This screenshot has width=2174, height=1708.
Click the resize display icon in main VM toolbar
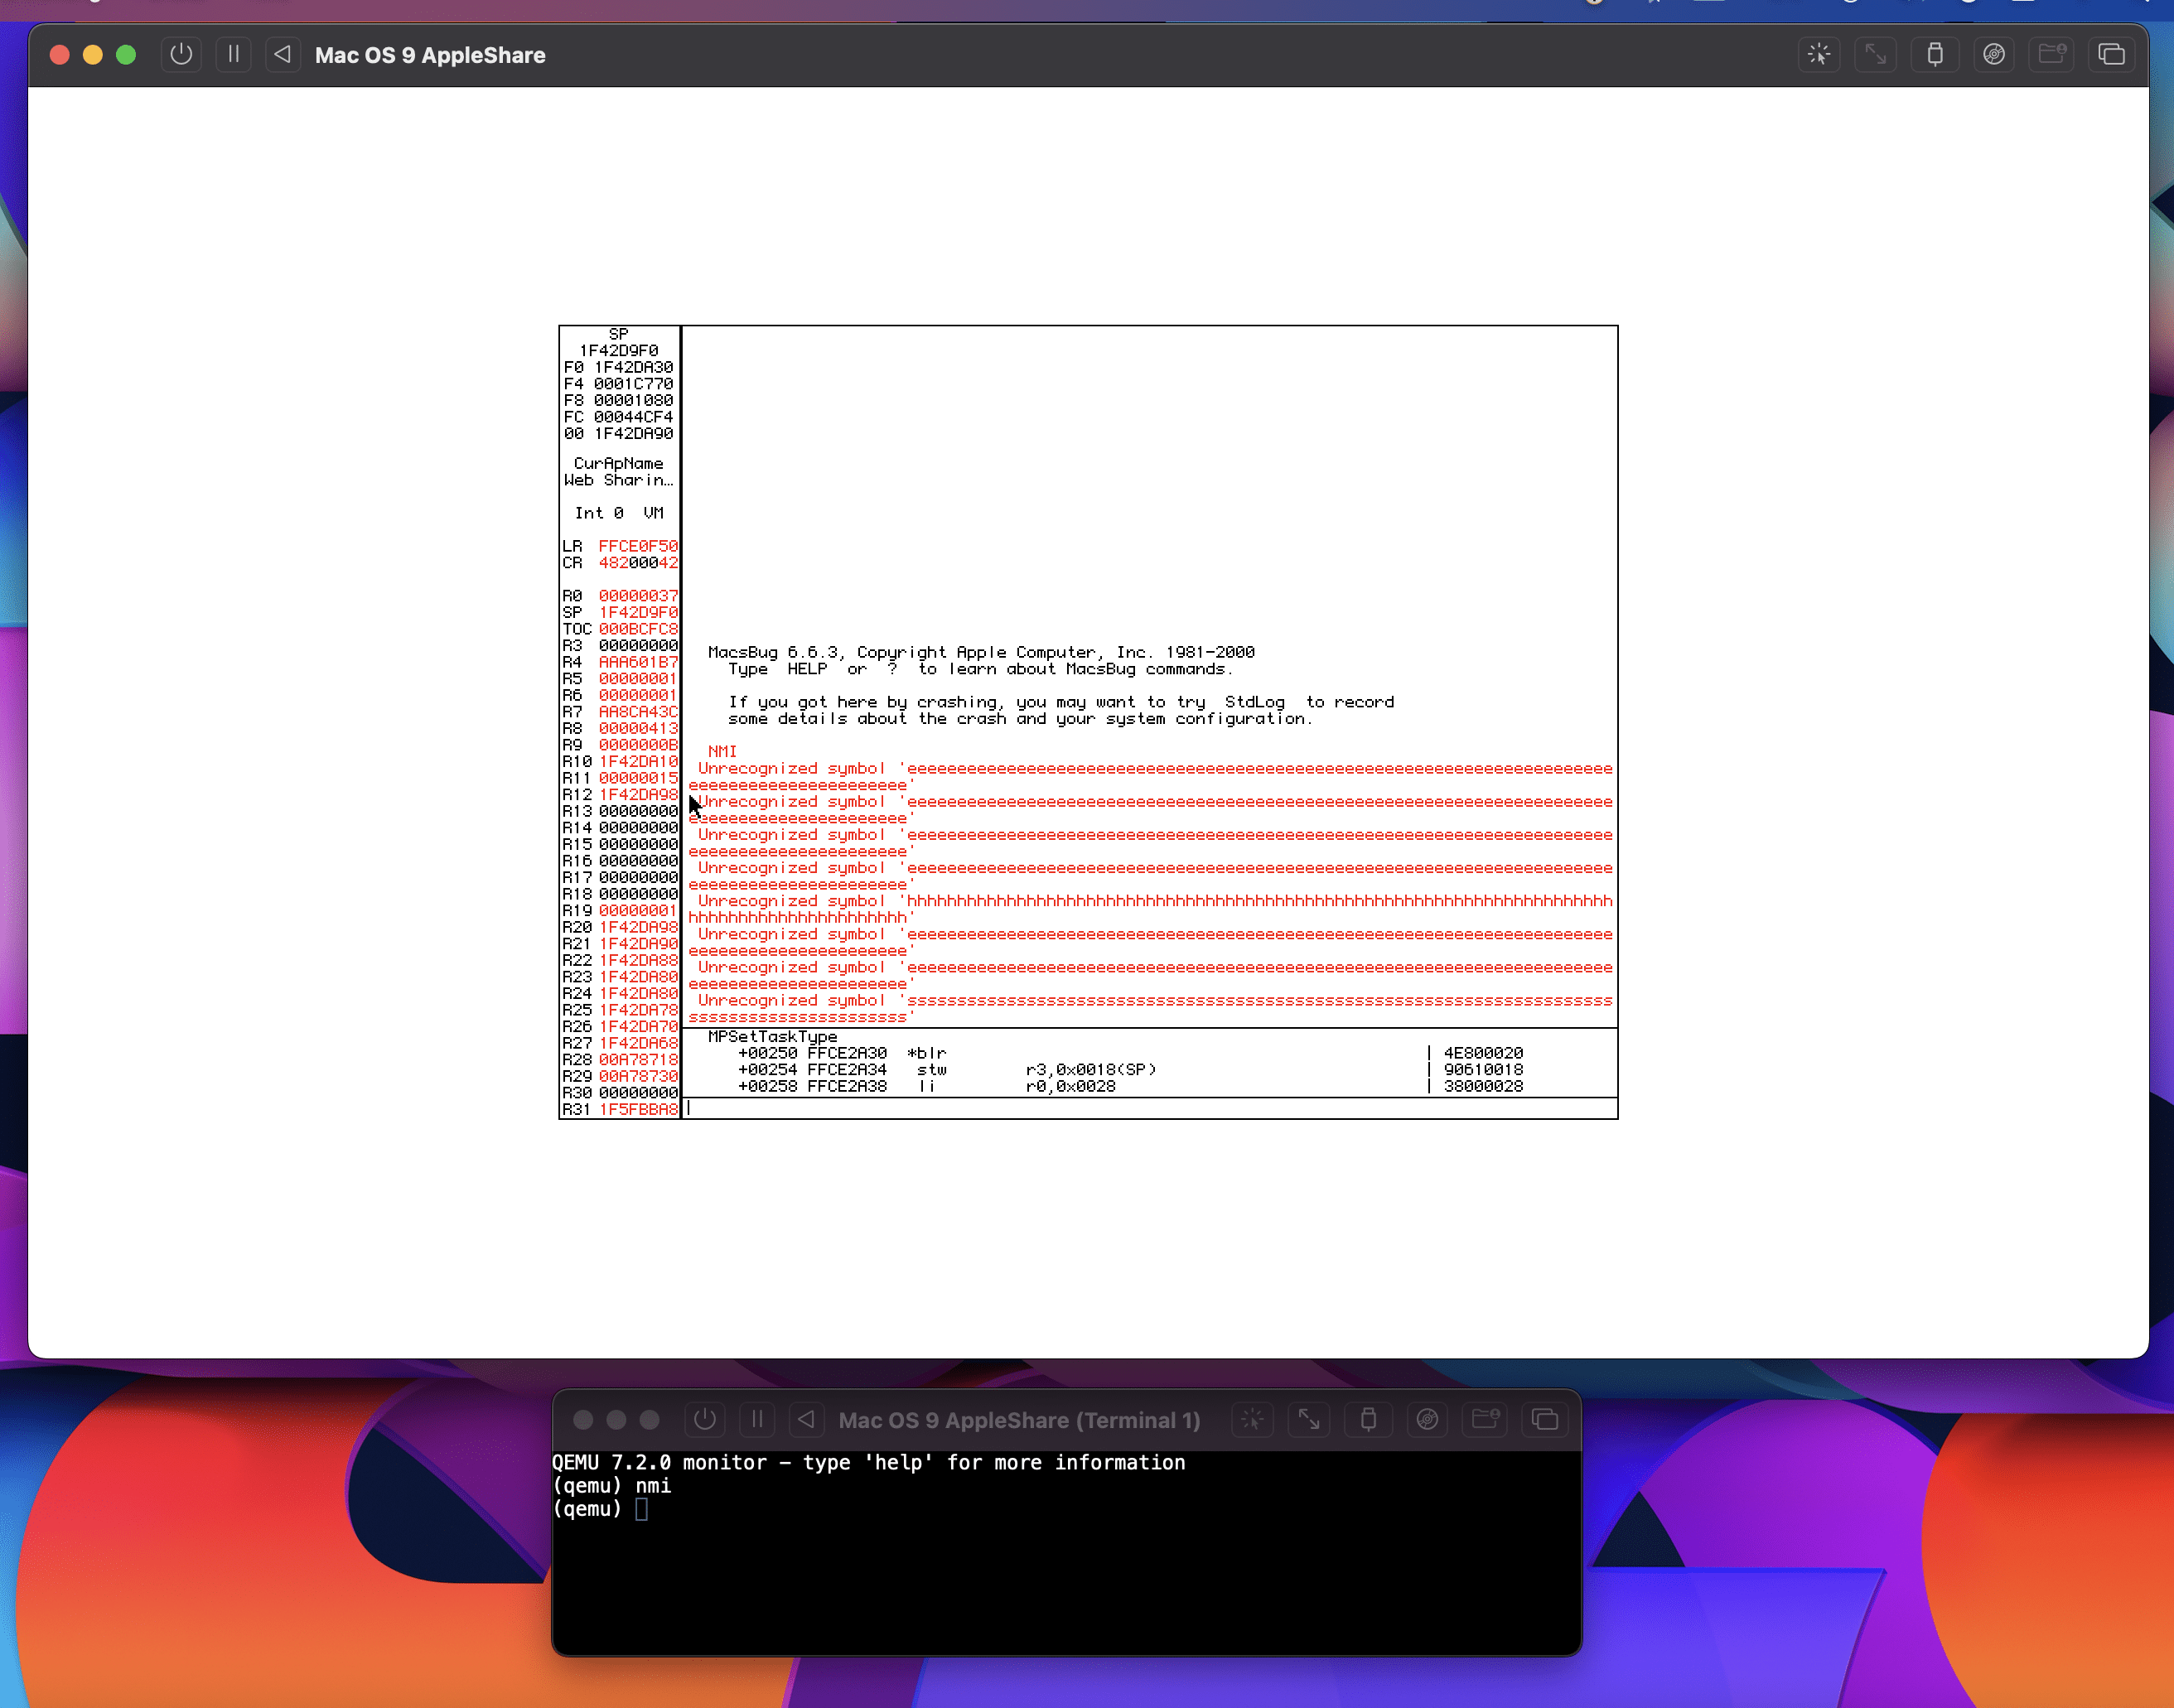(1876, 54)
